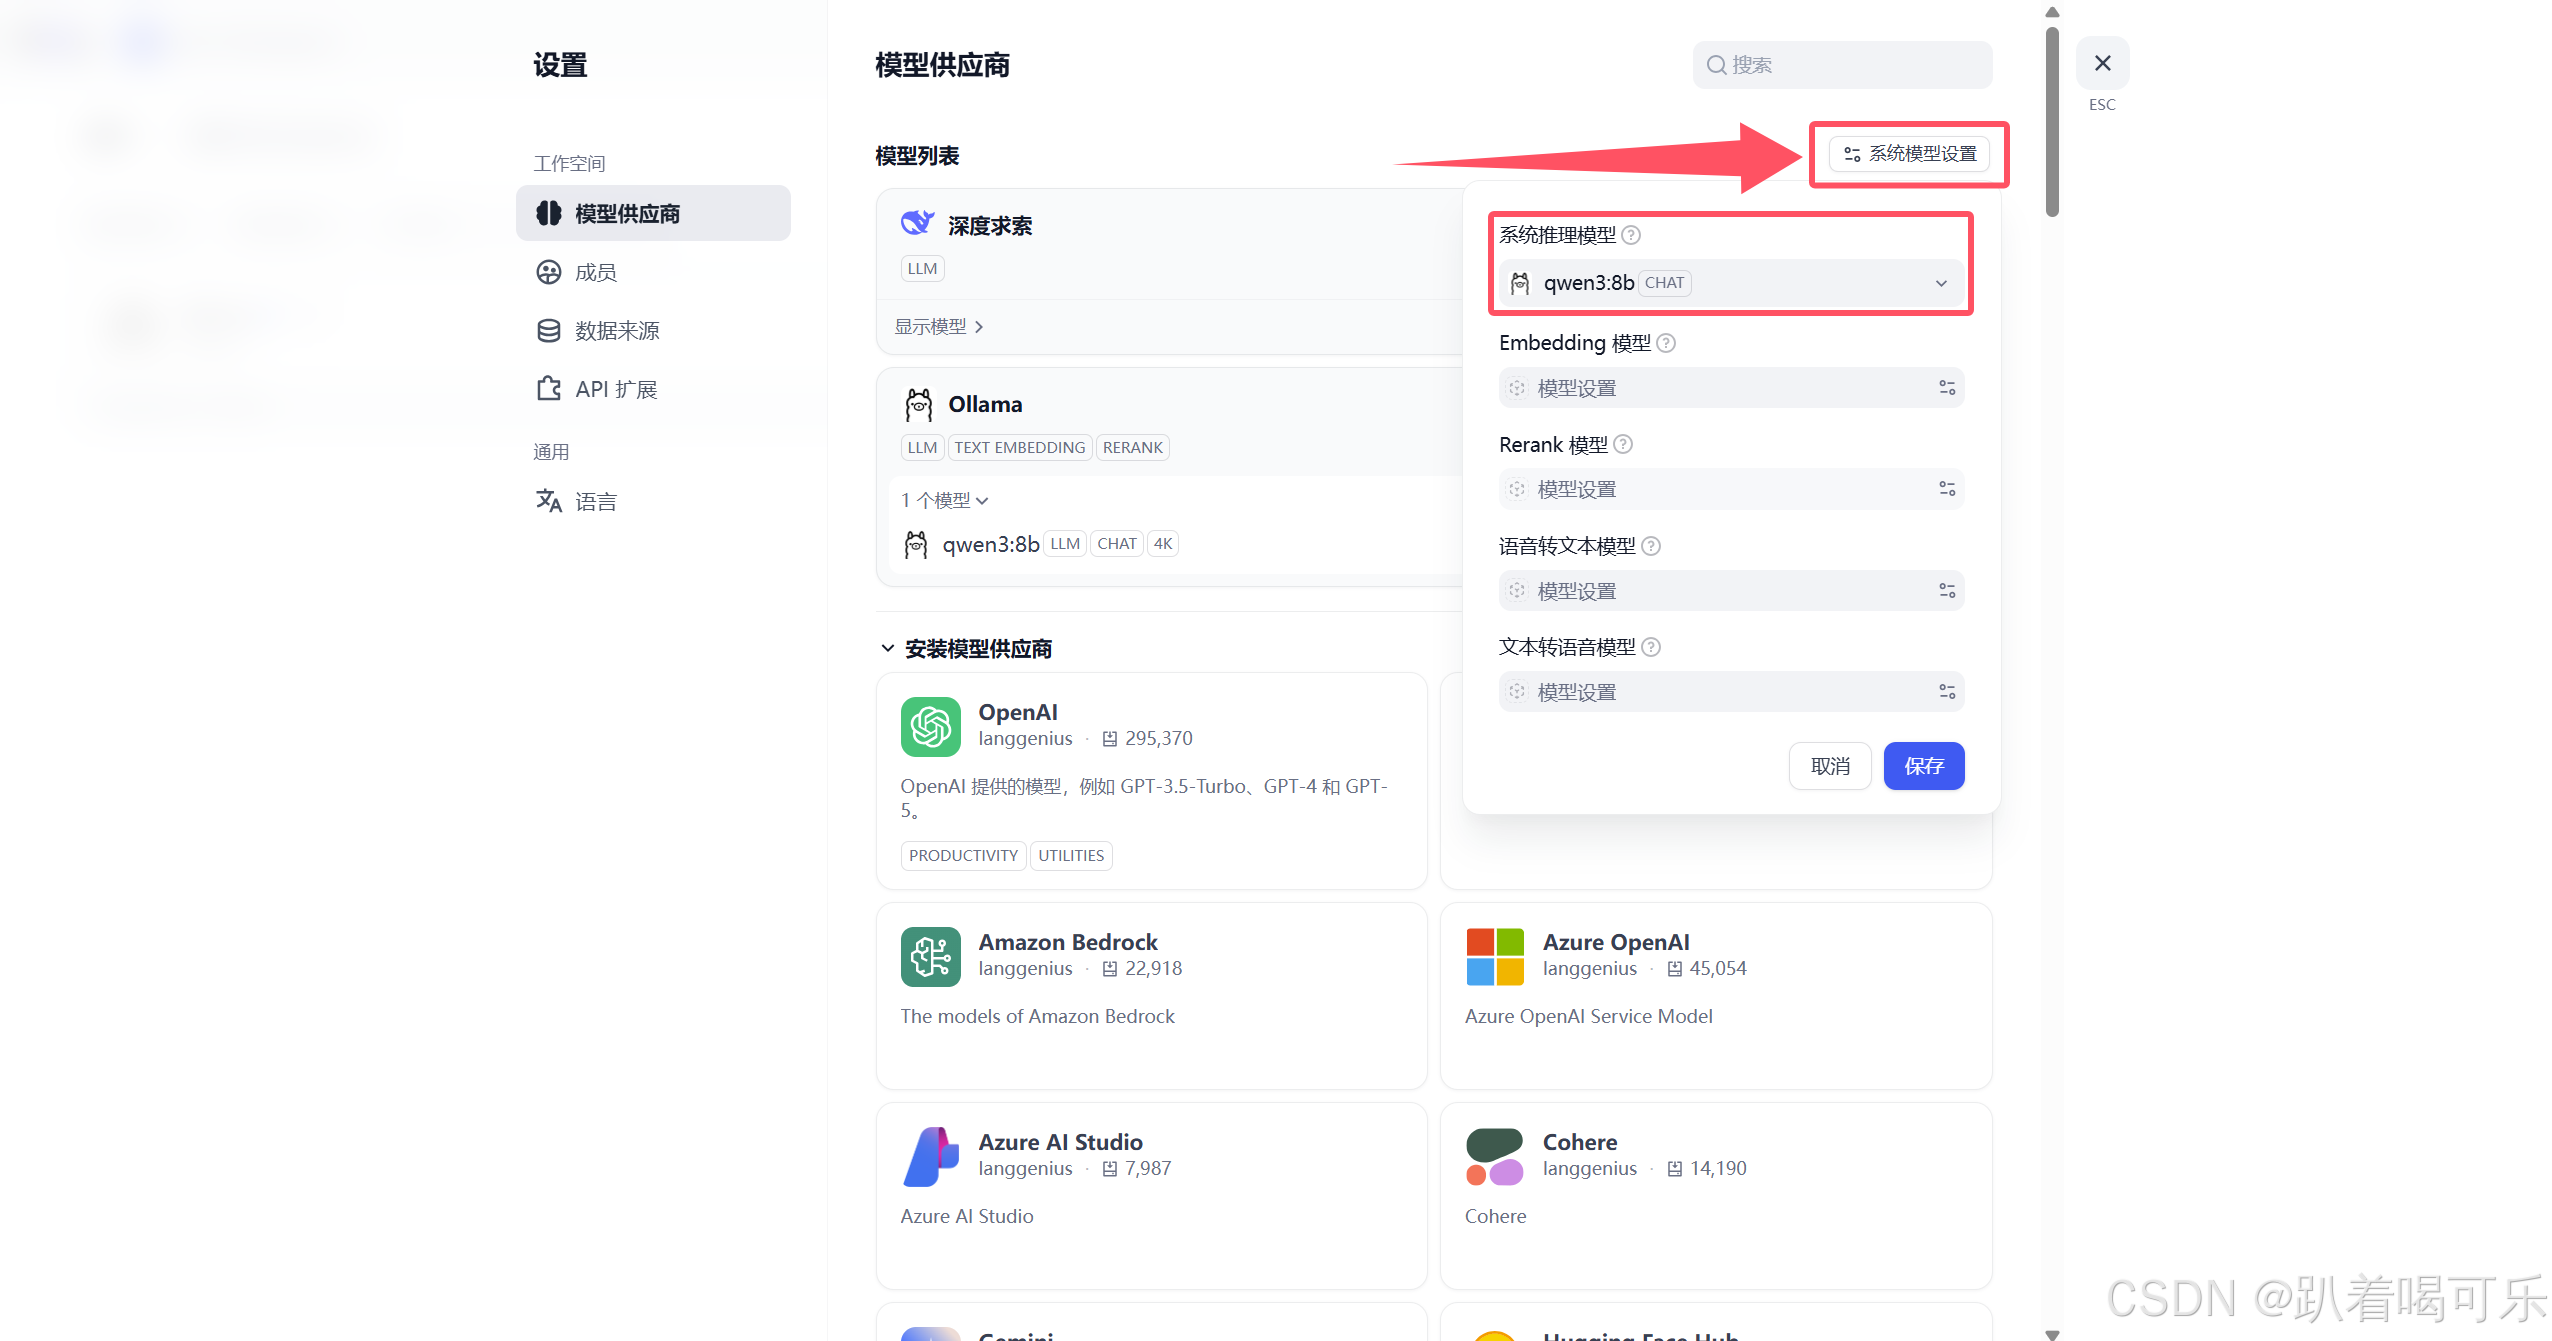Open the Rerank 模型 selector
The image size is (2552, 1341).
click(1730, 489)
